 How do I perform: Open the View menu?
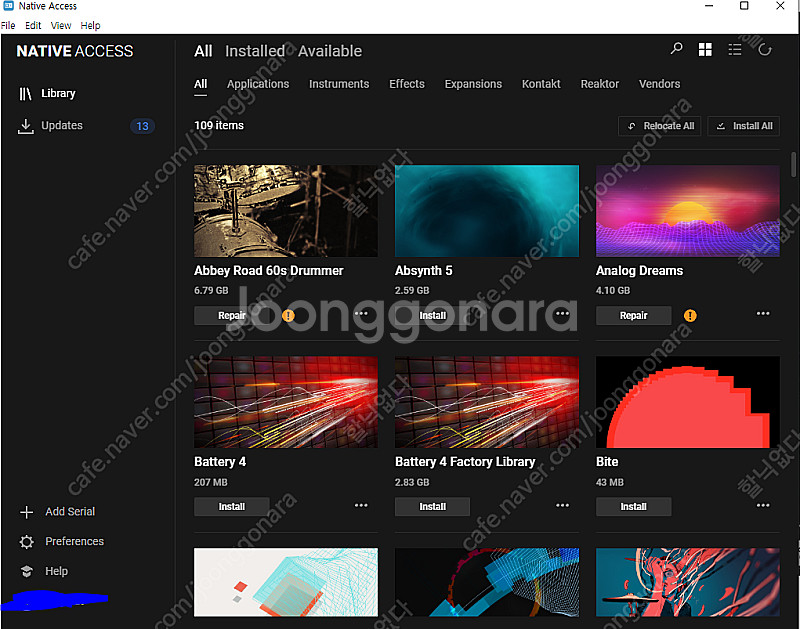point(61,26)
